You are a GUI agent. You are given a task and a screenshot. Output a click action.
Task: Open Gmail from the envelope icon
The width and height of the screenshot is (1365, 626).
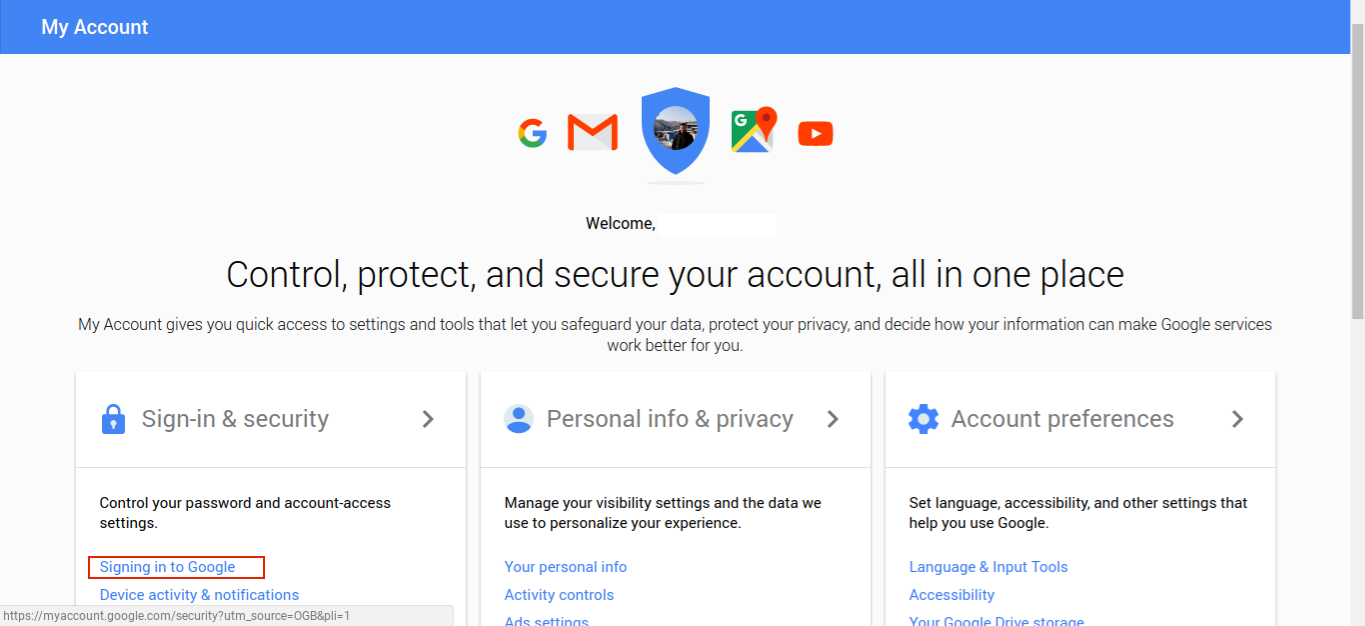[x=592, y=131]
